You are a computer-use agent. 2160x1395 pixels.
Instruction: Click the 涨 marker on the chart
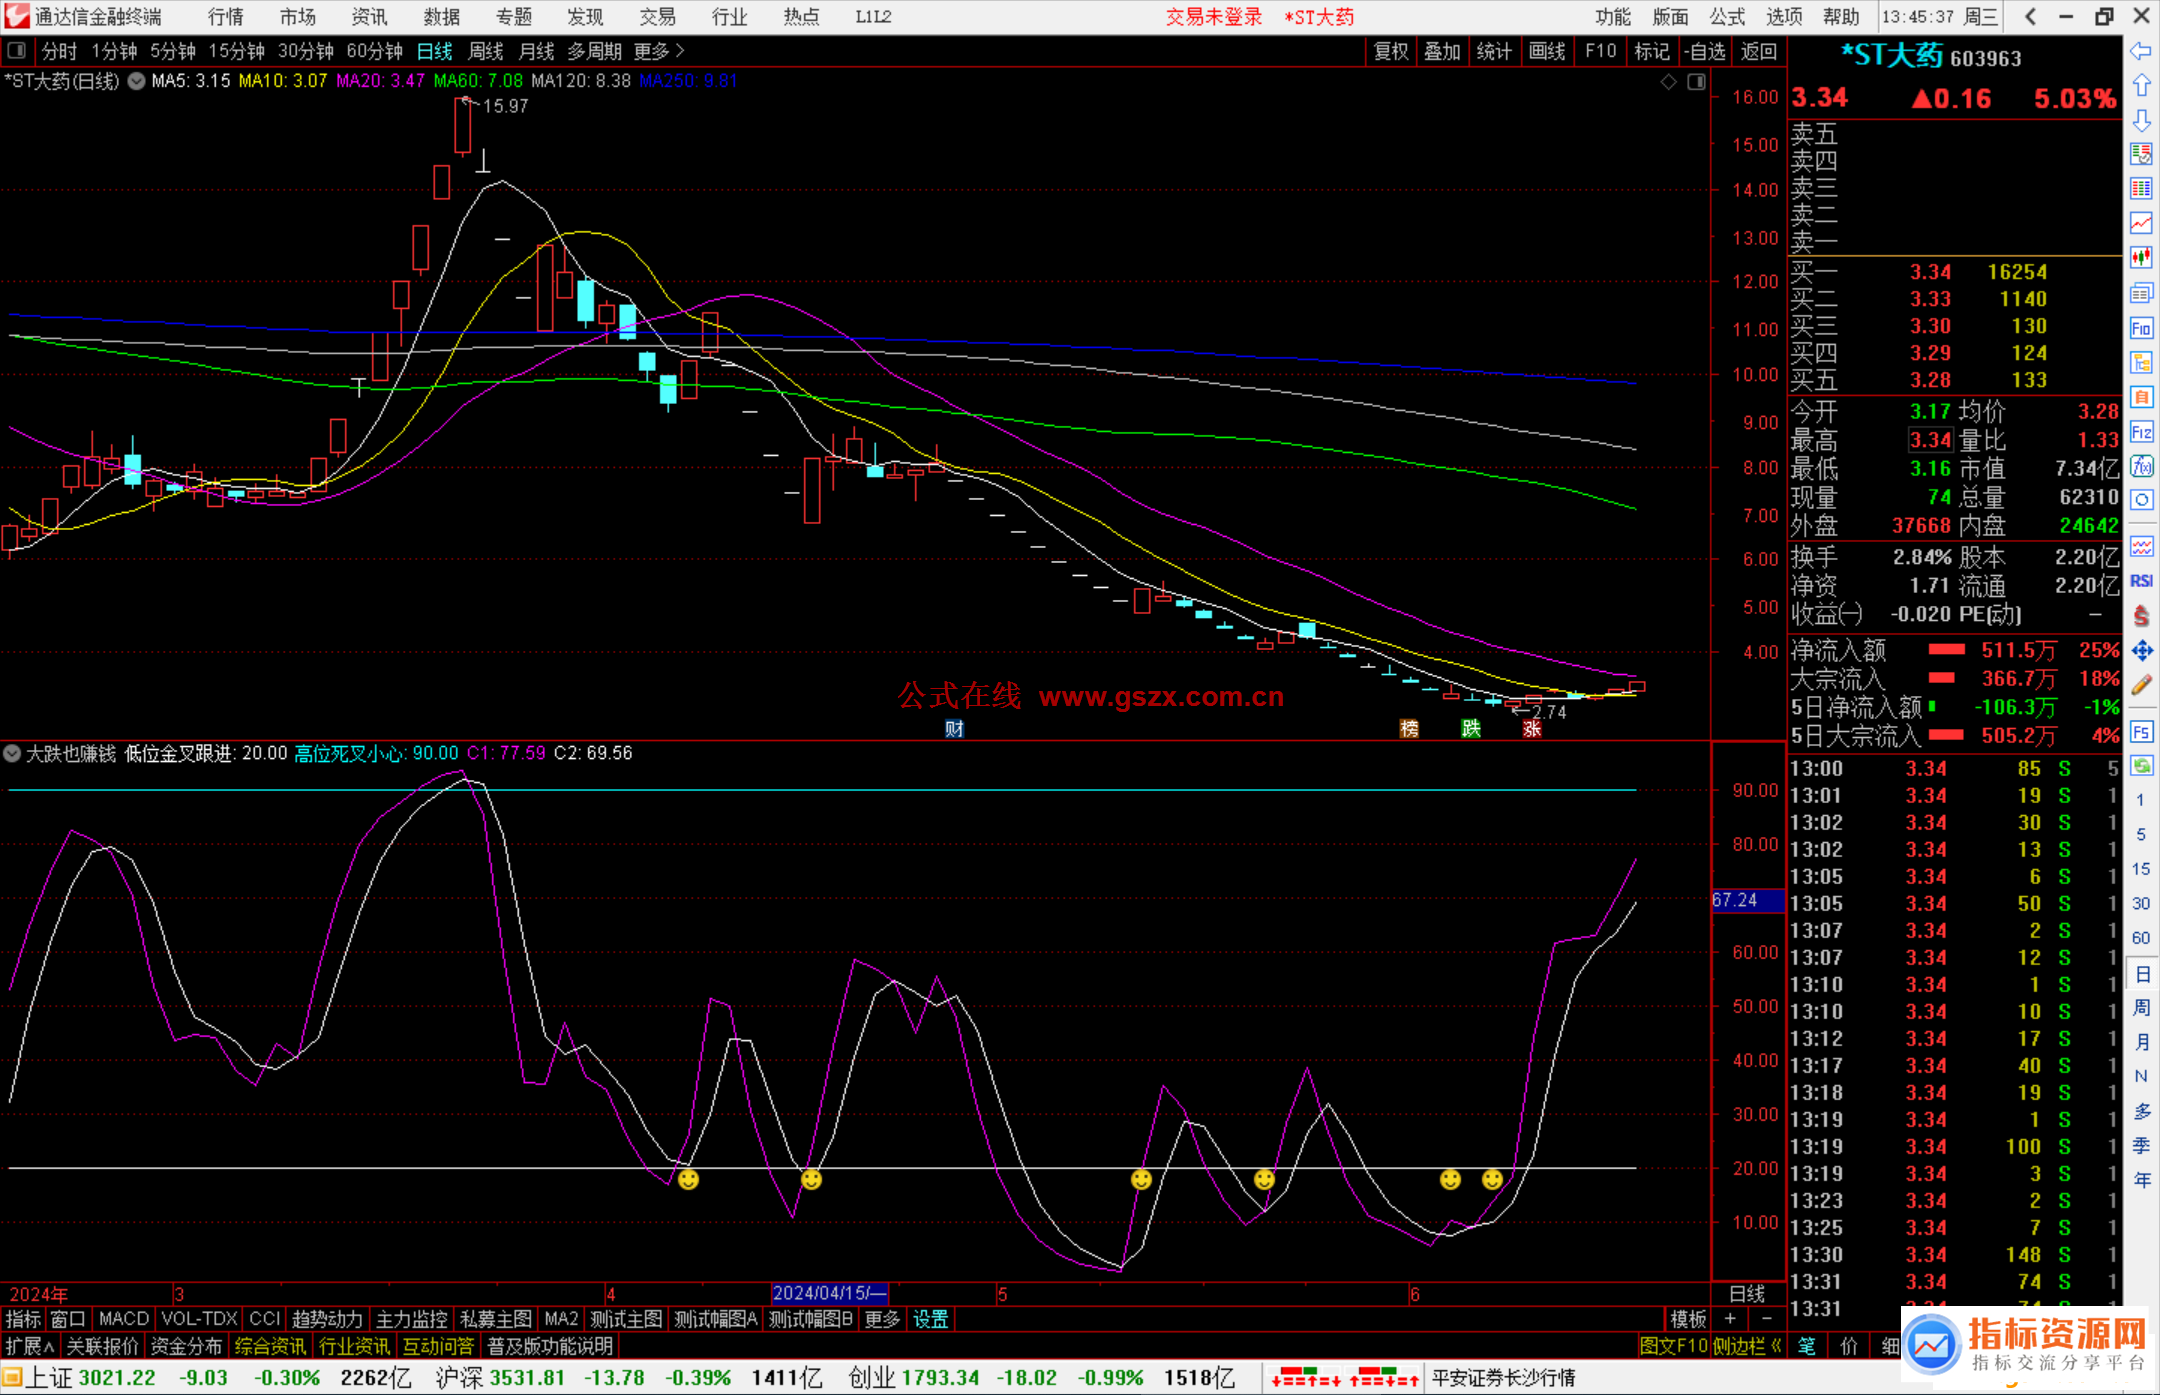1532,729
